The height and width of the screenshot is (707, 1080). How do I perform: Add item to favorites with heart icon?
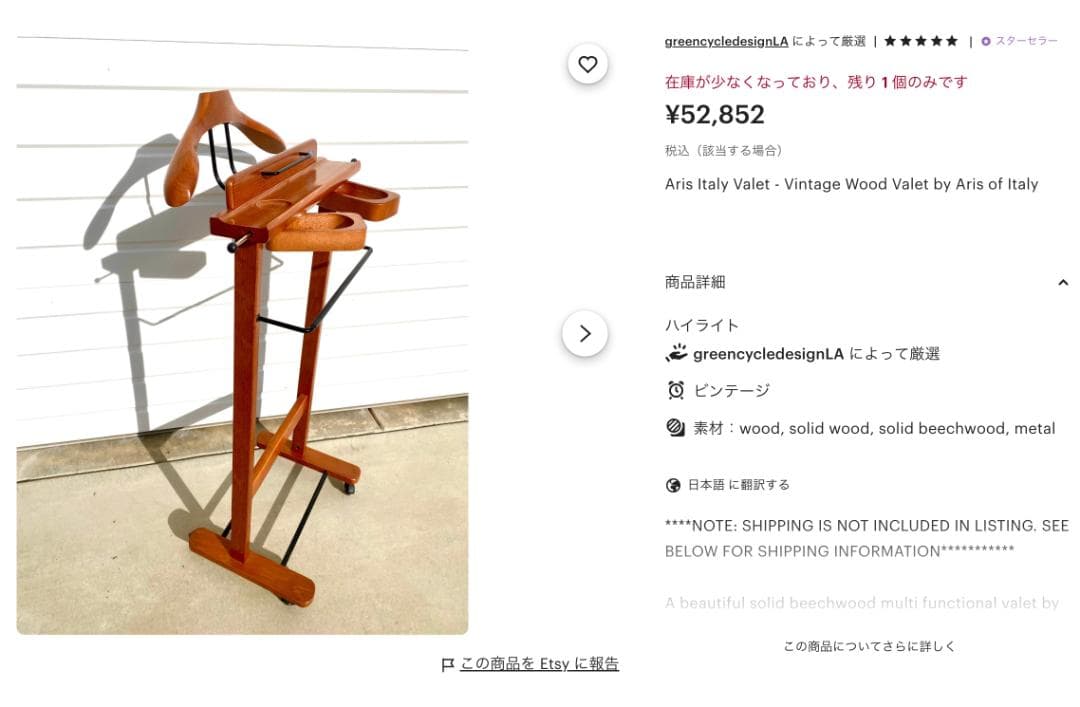pyautogui.click(x=588, y=64)
